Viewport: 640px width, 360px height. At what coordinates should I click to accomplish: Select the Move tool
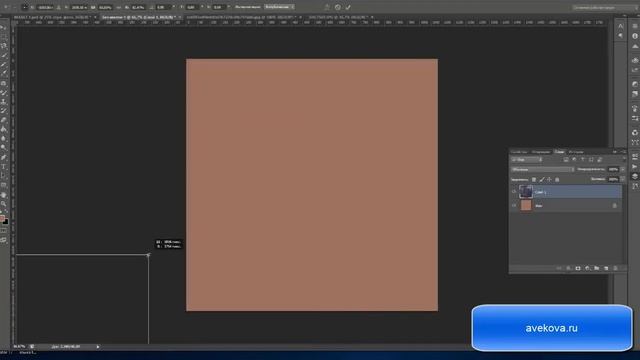4,27
